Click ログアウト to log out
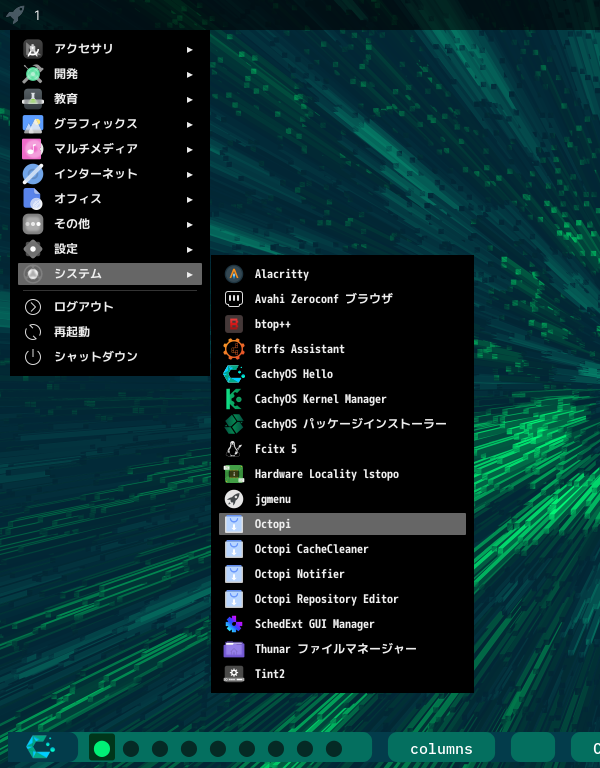 tap(84, 307)
